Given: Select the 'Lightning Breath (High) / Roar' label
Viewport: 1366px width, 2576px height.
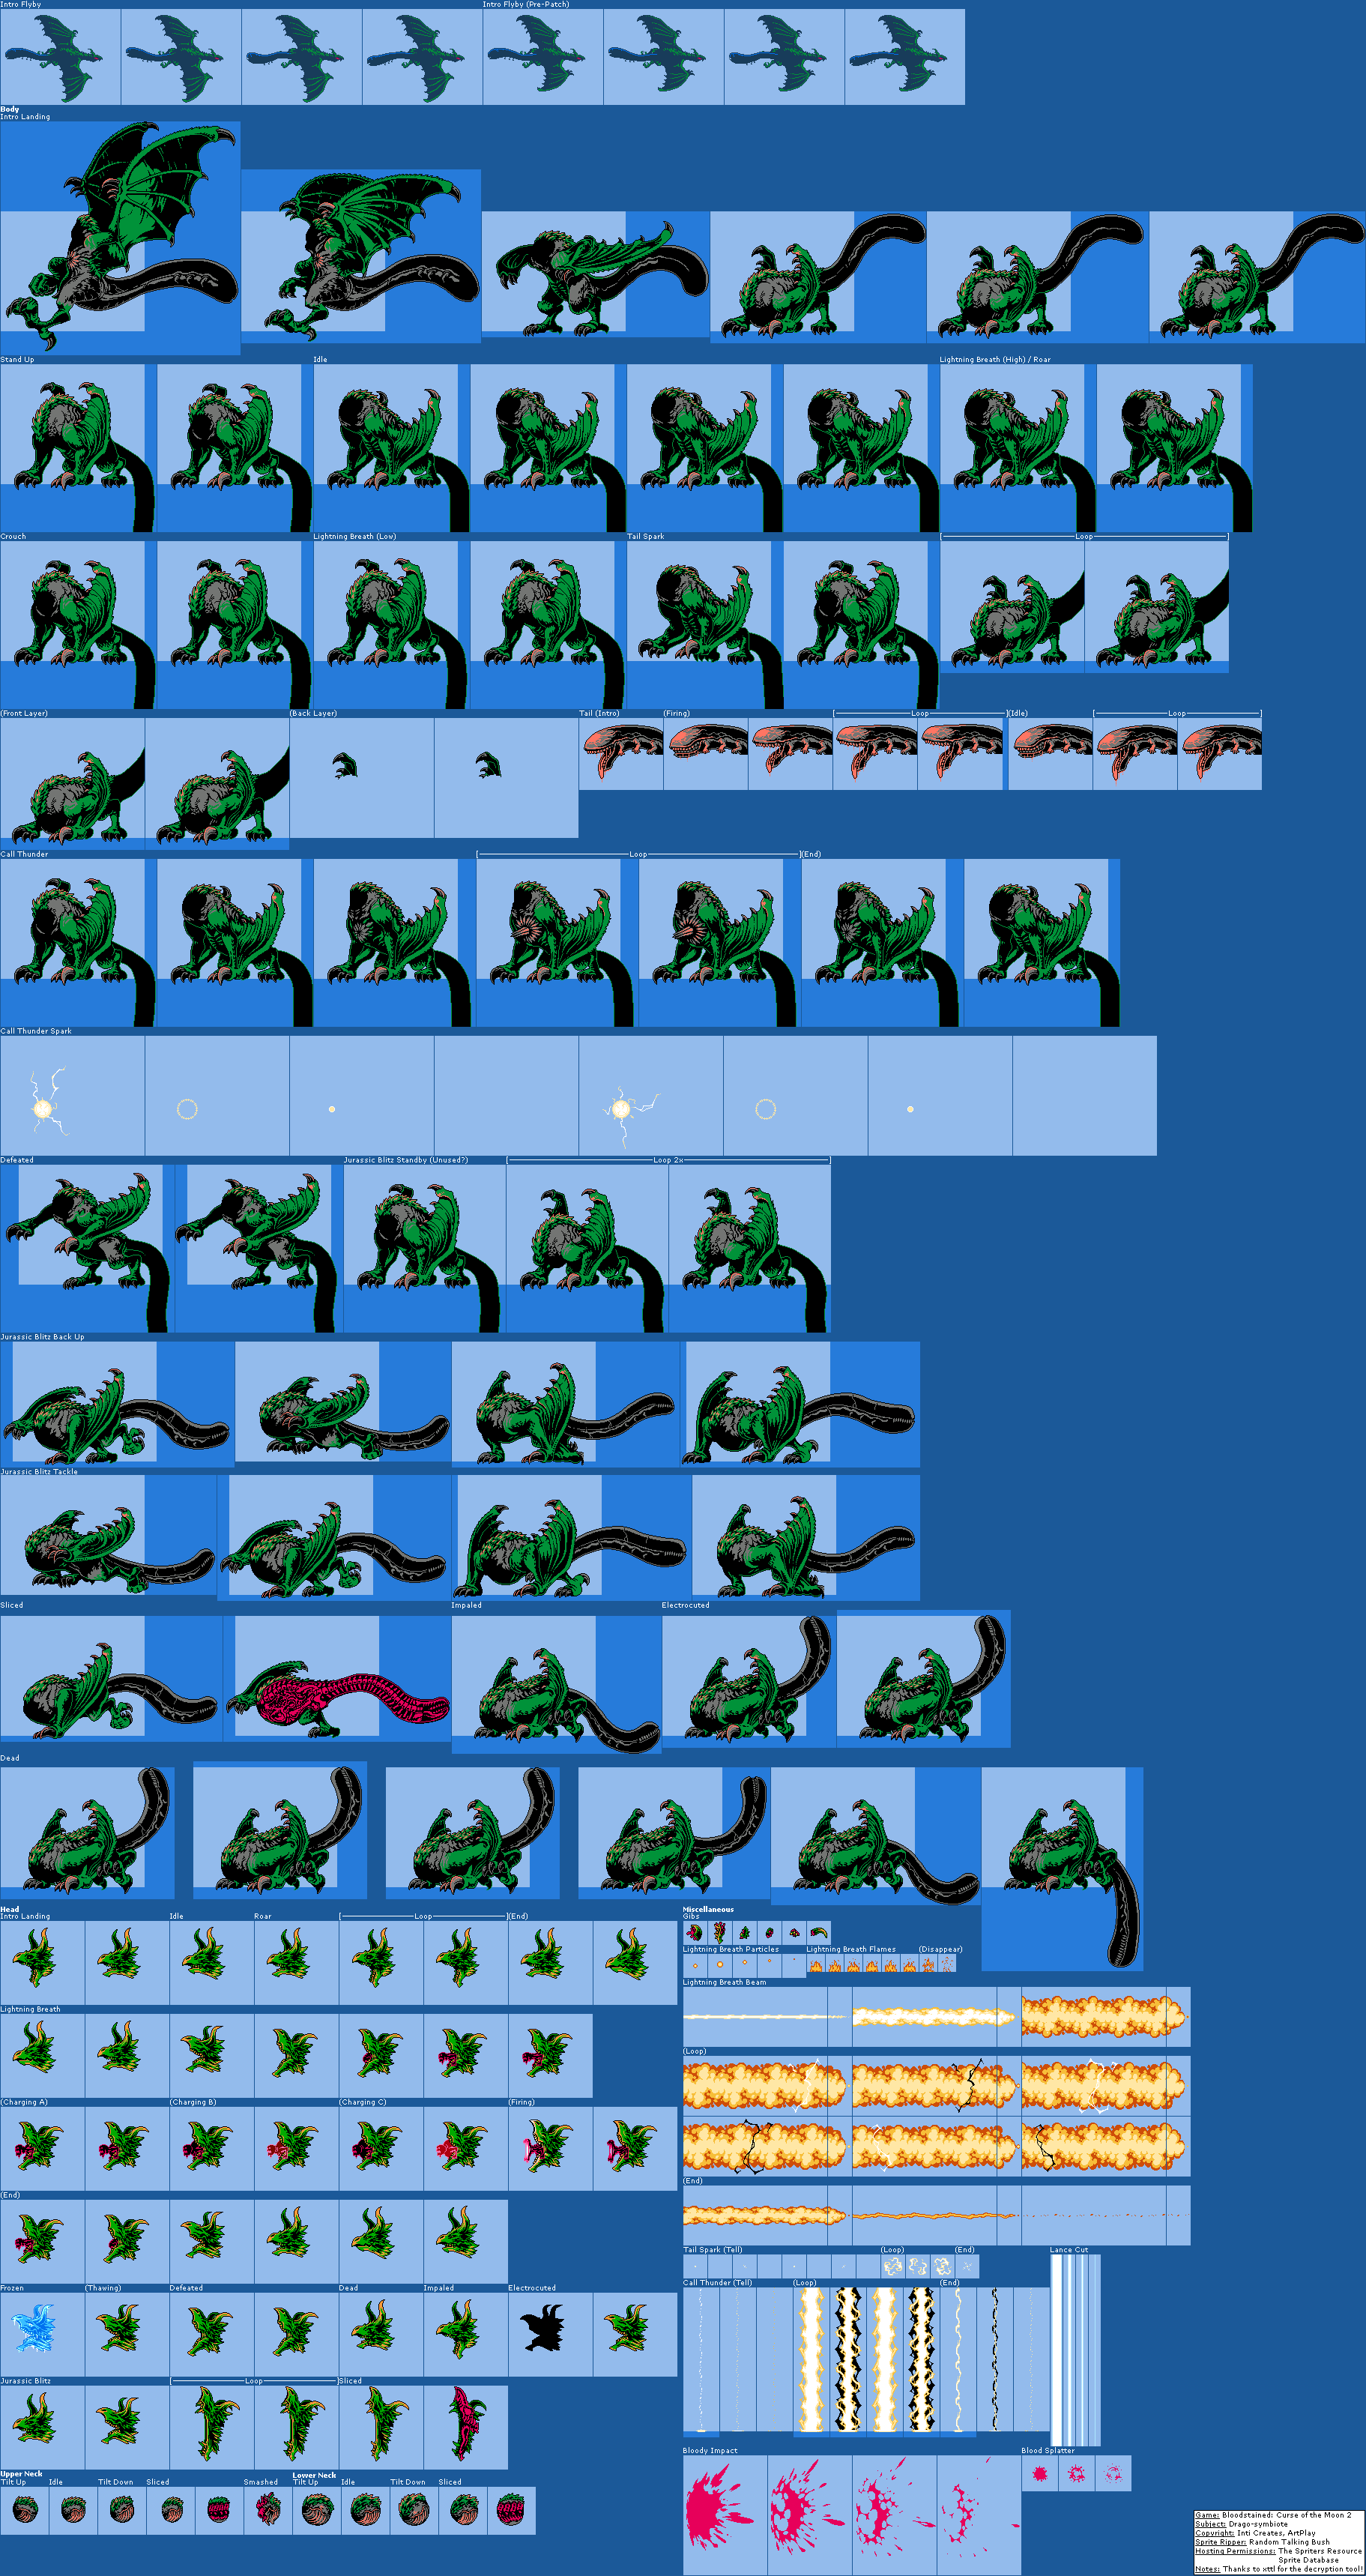Looking at the screenshot, I should click(995, 359).
